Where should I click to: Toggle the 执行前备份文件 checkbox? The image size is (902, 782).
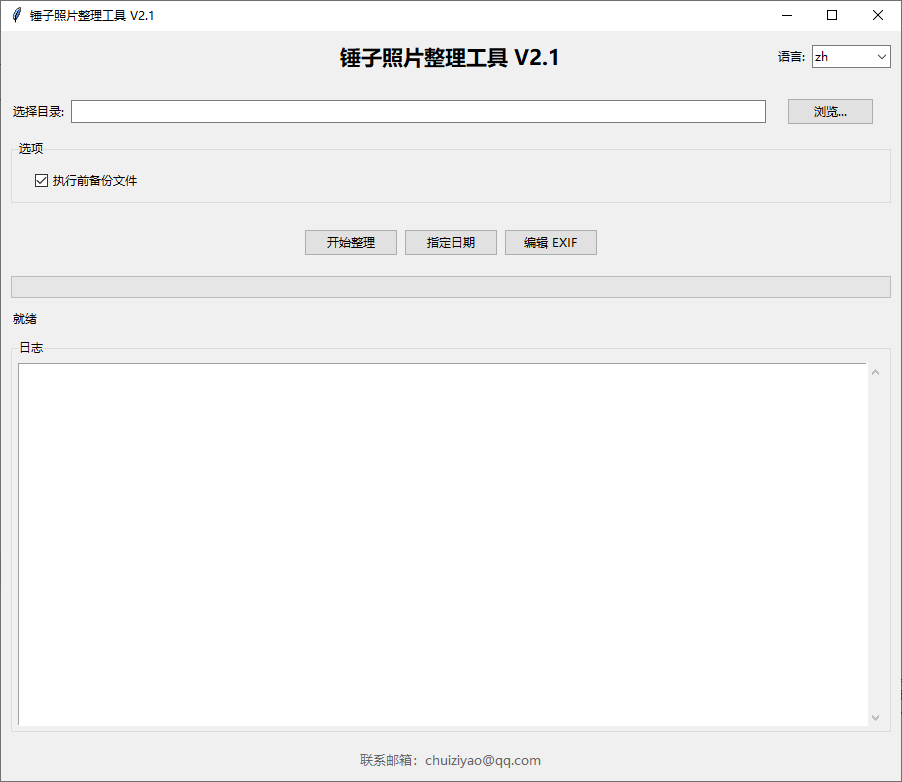point(42,181)
